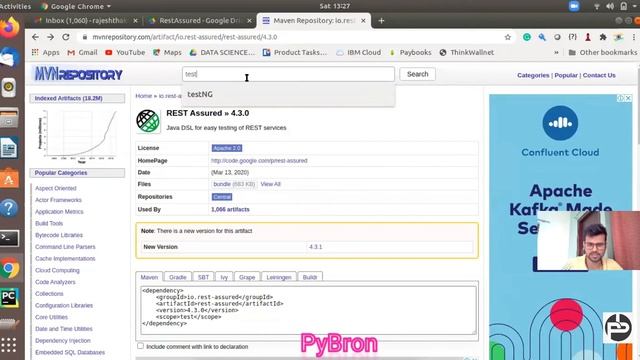Open the code.google.com homepage link

coord(259,161)
